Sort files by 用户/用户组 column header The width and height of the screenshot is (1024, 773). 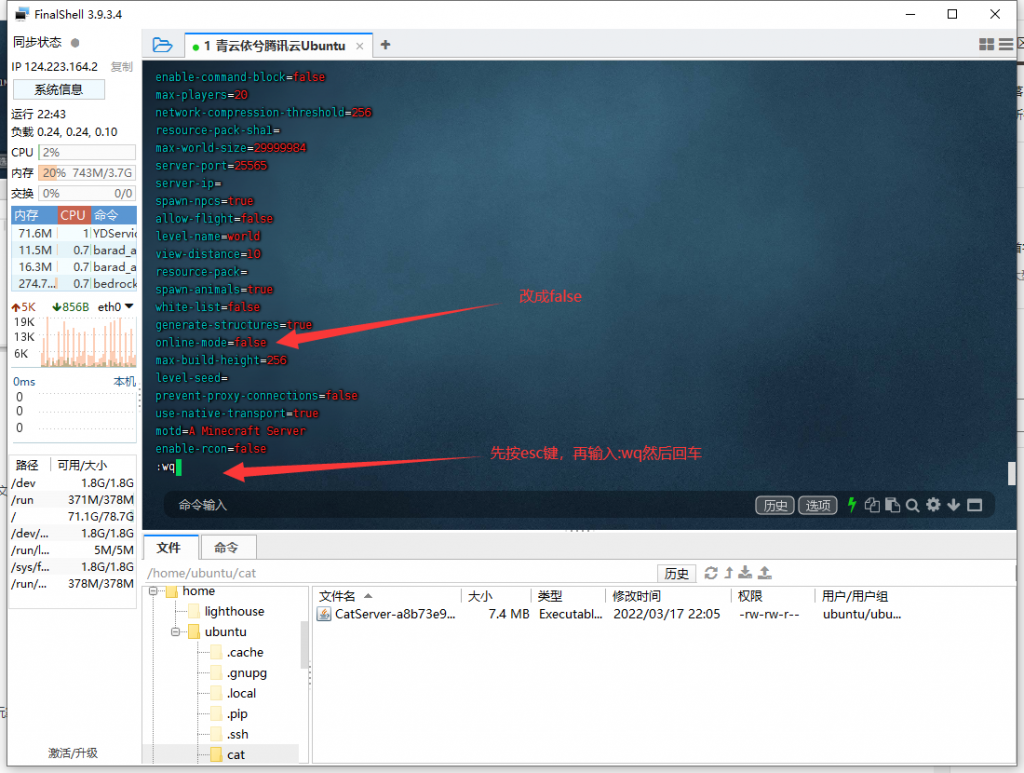click(x=914, y=596)
